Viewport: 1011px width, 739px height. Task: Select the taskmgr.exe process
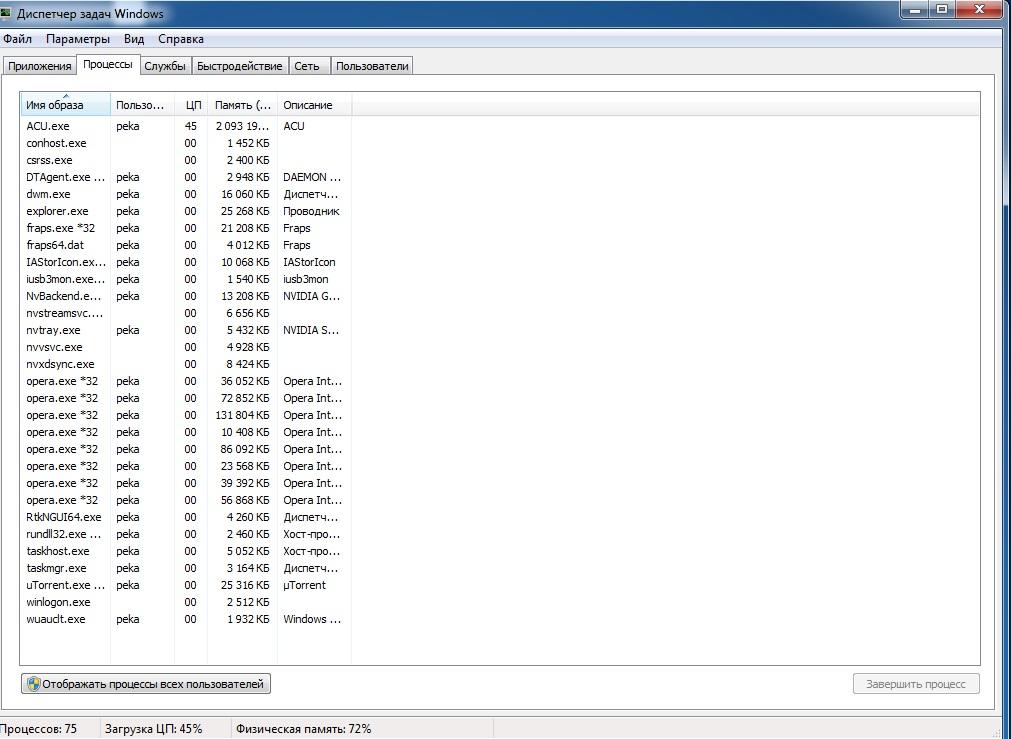(x=186, y=569)
